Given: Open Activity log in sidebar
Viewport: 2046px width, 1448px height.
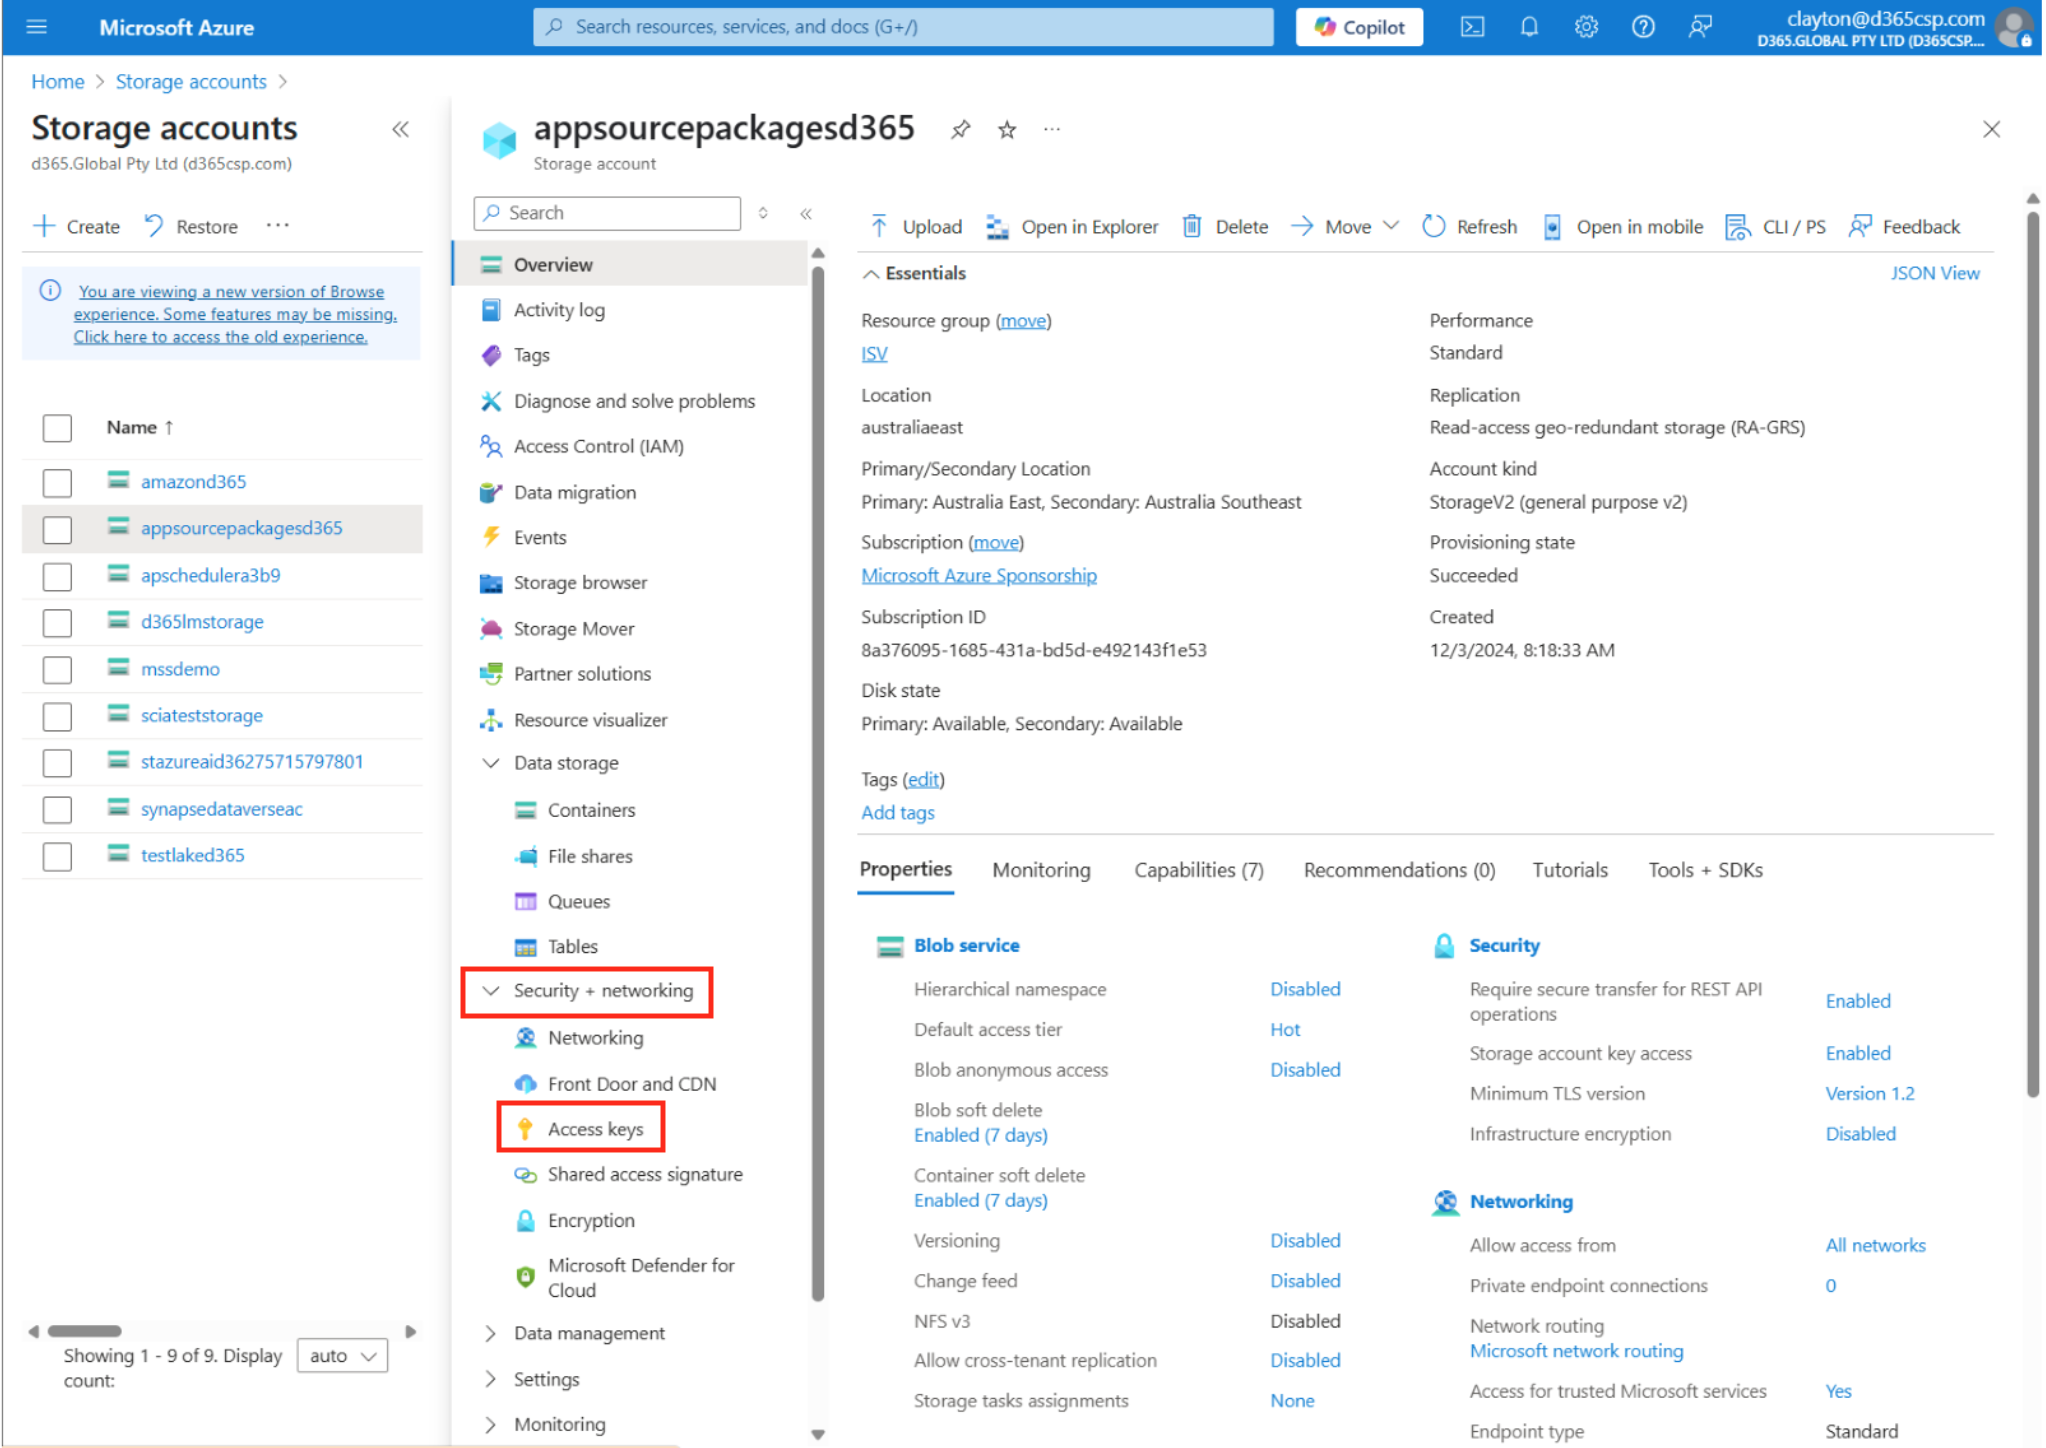Looking at the screenshot, I should click(x=559, y=310).
